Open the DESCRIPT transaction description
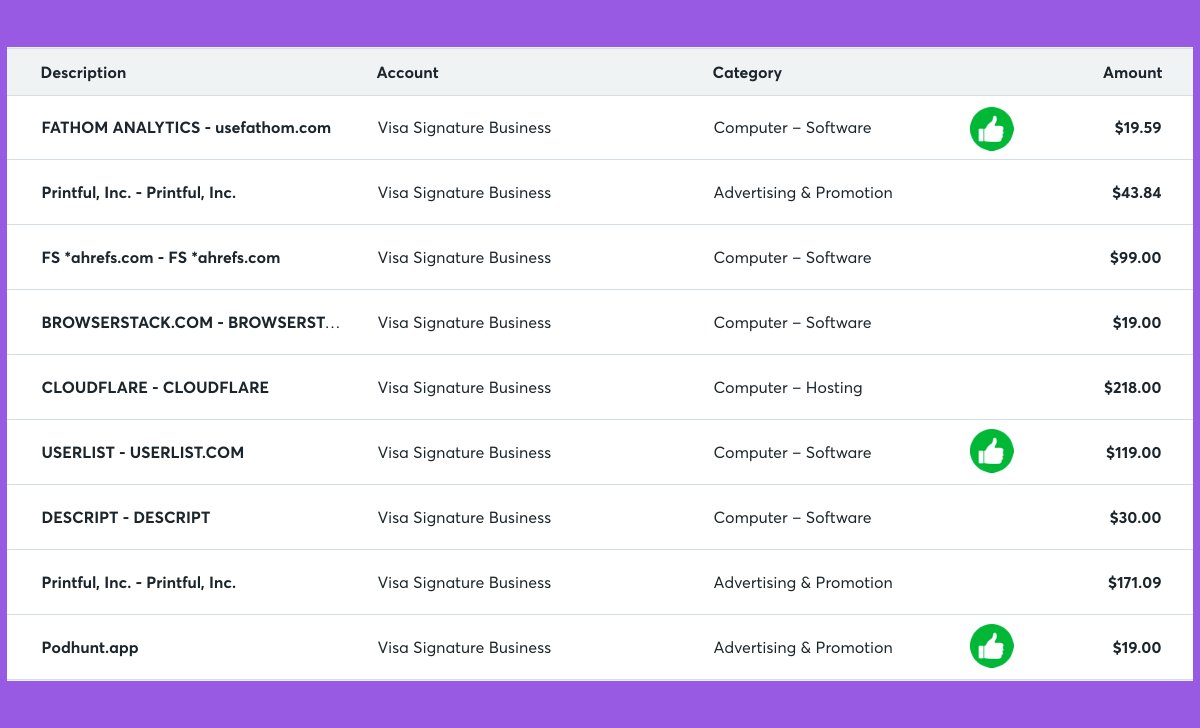Viewport: 1200px width, 728px height. [x=126, y=518]
